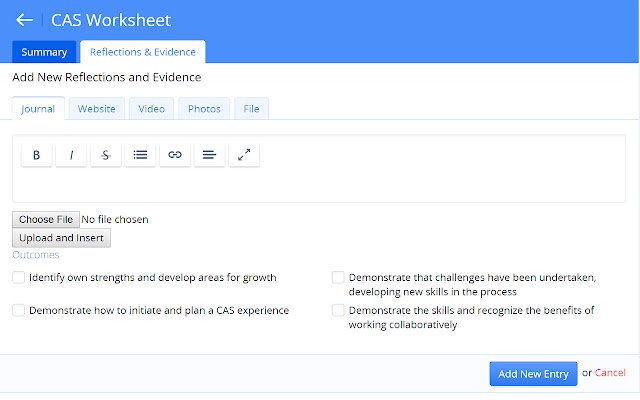Screen dimensions: 640x400
Task: Check Demonstrate skills of working collaboratively
Action: coord(338,310)
